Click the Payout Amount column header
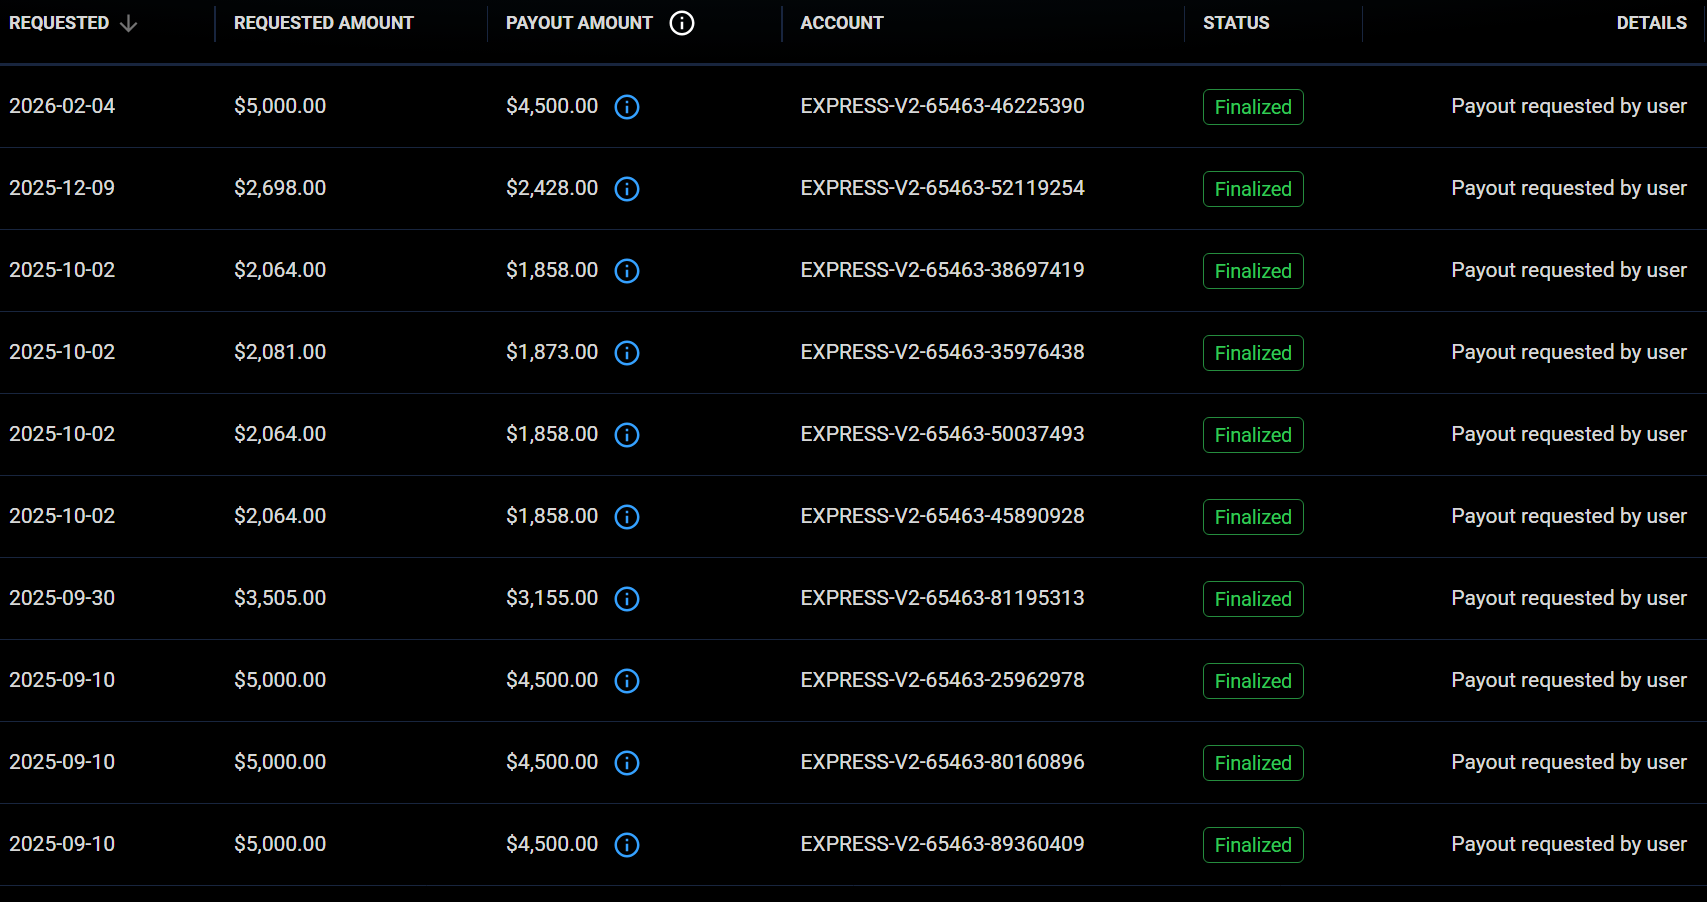Screen dimensions: 1707x902 tap(579, 23)
